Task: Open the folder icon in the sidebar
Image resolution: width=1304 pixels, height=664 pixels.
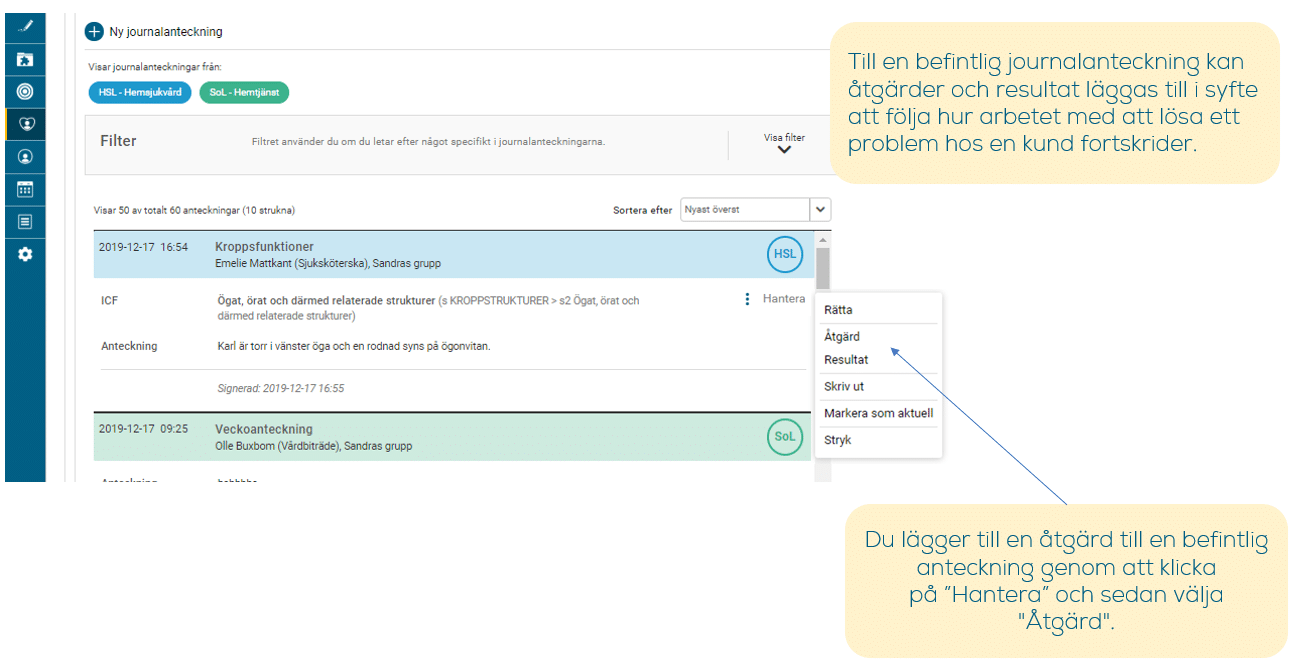Action: point(25,59)
